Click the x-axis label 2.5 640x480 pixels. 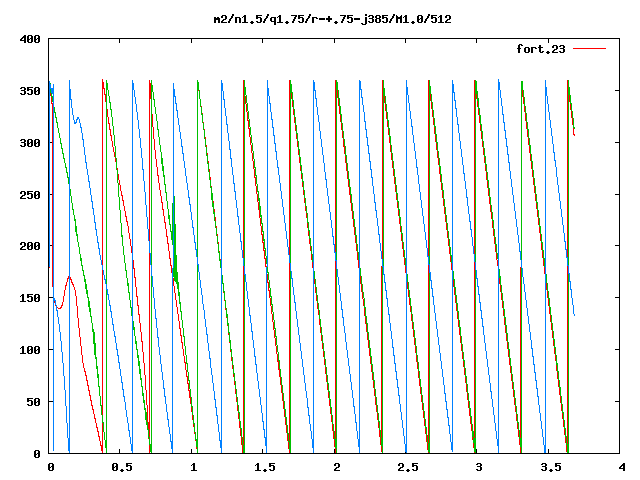pyautogui.click(x=407, y=467)
